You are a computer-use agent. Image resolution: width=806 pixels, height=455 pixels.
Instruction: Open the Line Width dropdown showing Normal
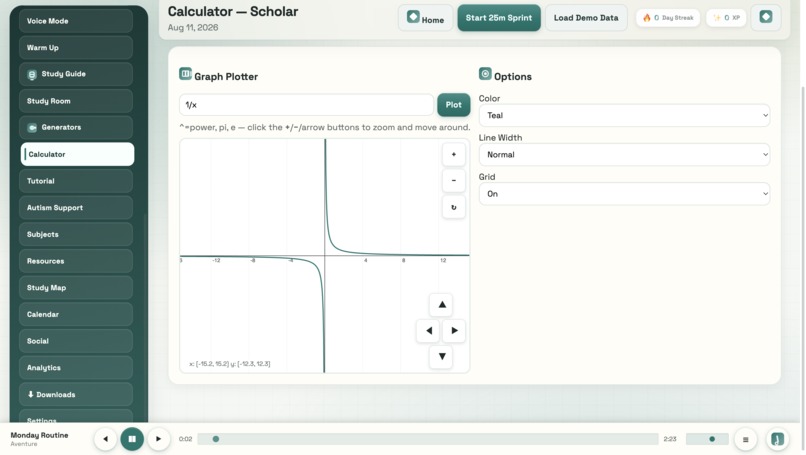coord(624,154)
